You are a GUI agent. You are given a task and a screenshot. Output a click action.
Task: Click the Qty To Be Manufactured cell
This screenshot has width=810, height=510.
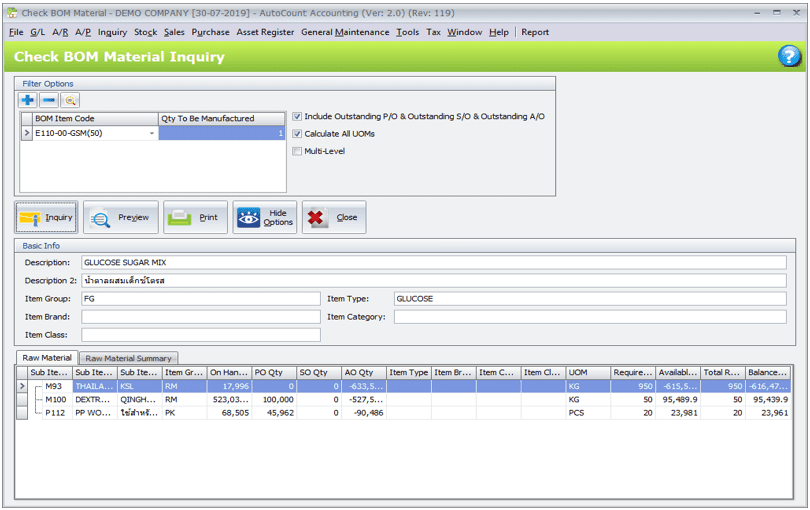coord(221,133)
